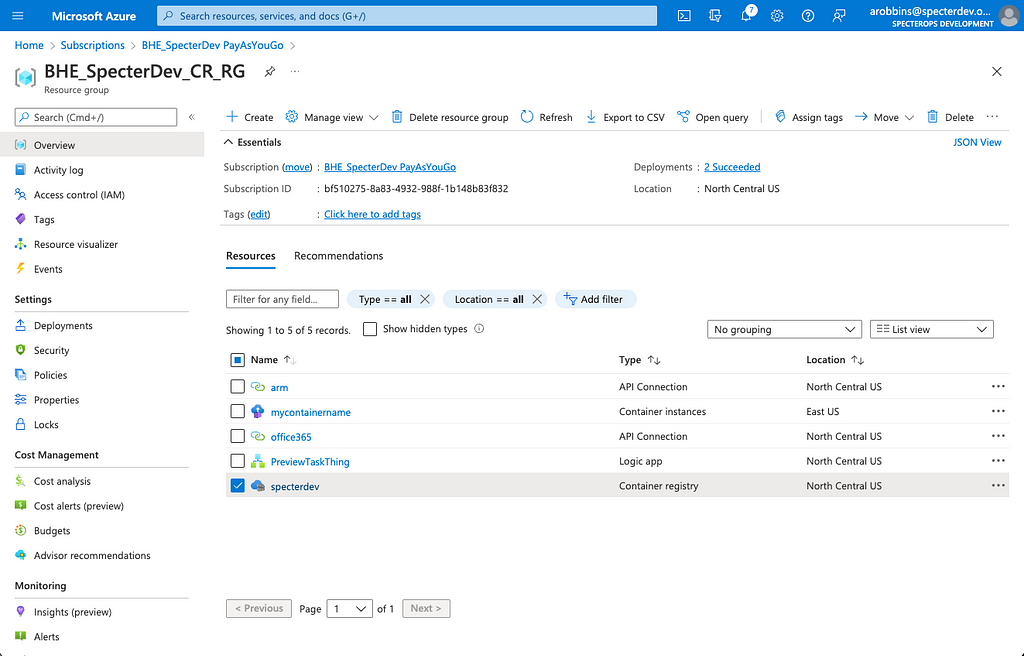Viewport: 1024px width, 656px height.
Task: Click the Create plus button
Action: [249, 117]
